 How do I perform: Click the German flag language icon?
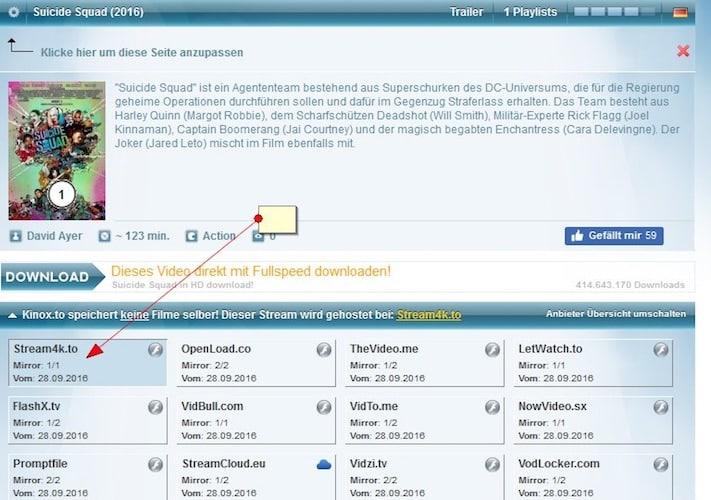681,12
